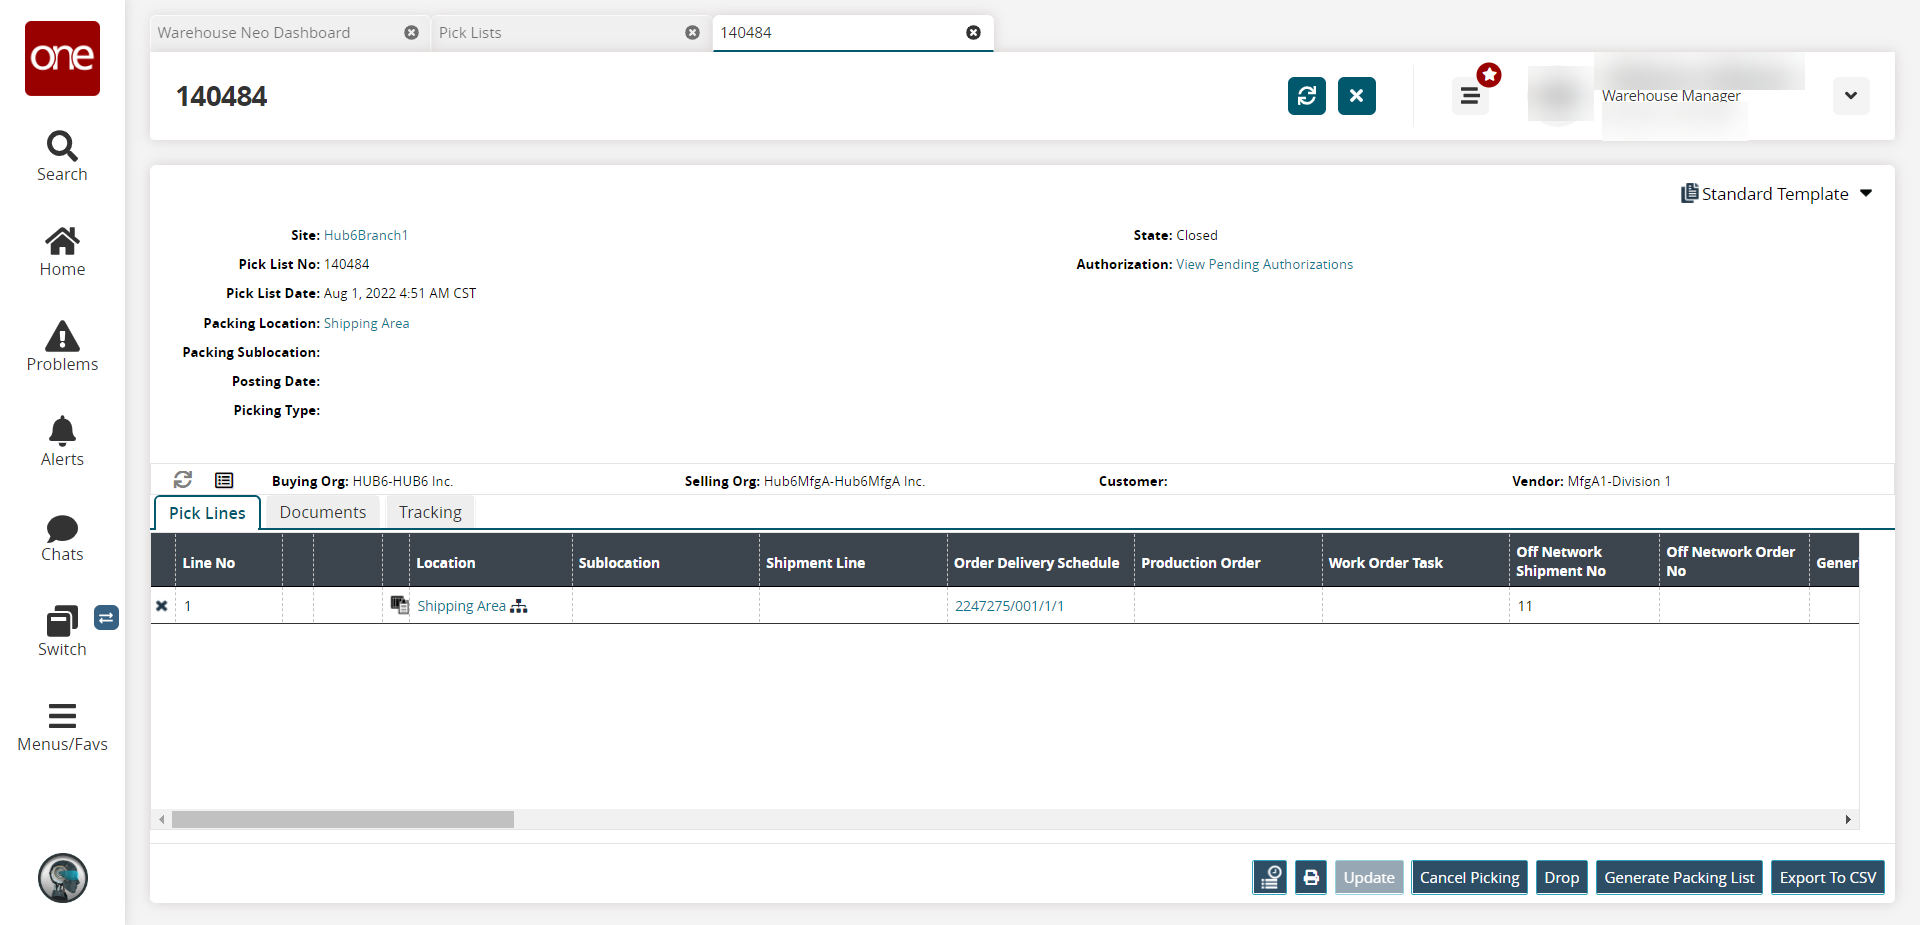Close the 140484 tab

973,33
